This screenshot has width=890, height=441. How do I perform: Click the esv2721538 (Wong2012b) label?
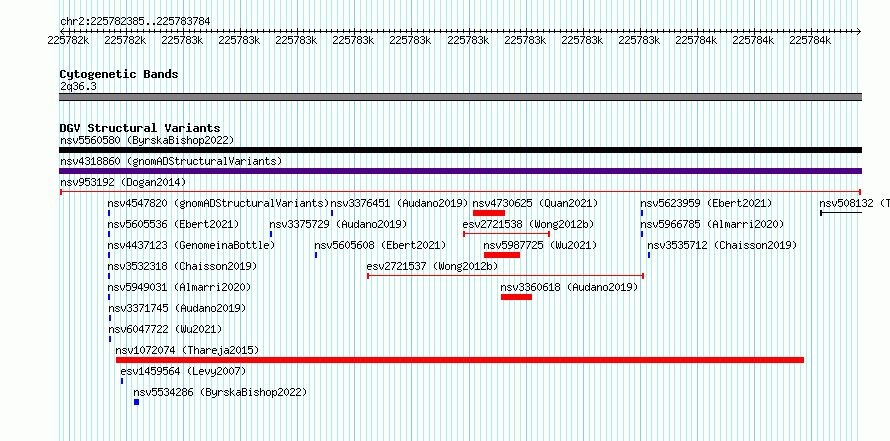click(528, 224)
